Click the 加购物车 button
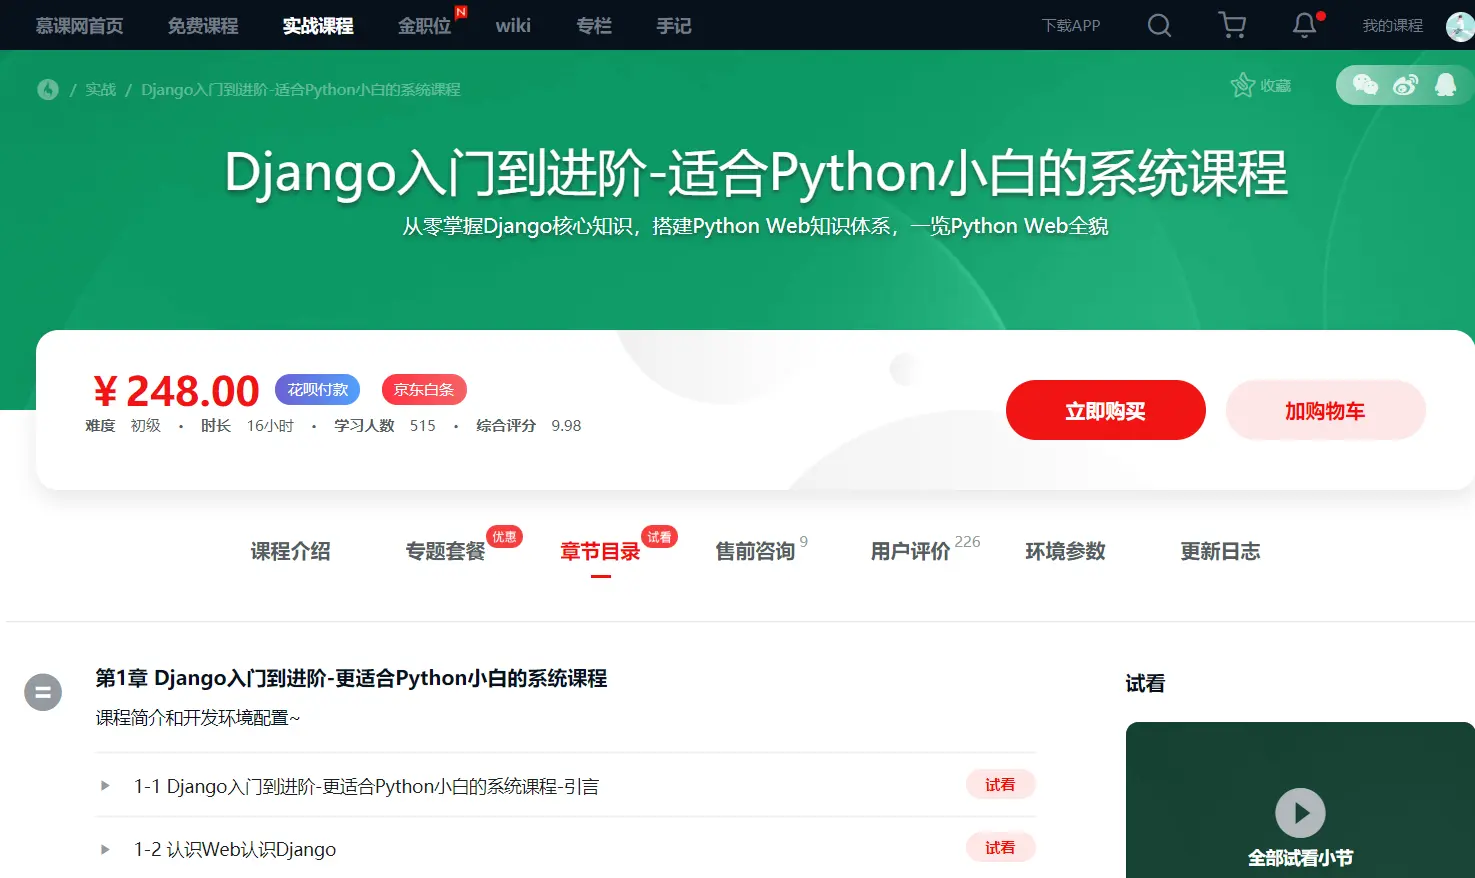The height and width of the screenshot is (878, 1475). [1325, 410]
